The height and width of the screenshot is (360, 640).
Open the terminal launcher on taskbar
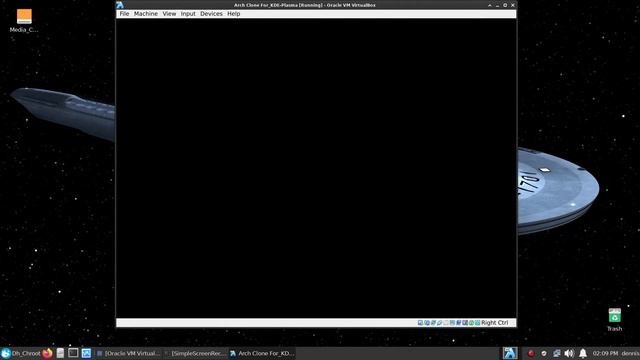[x=73, y=353]
